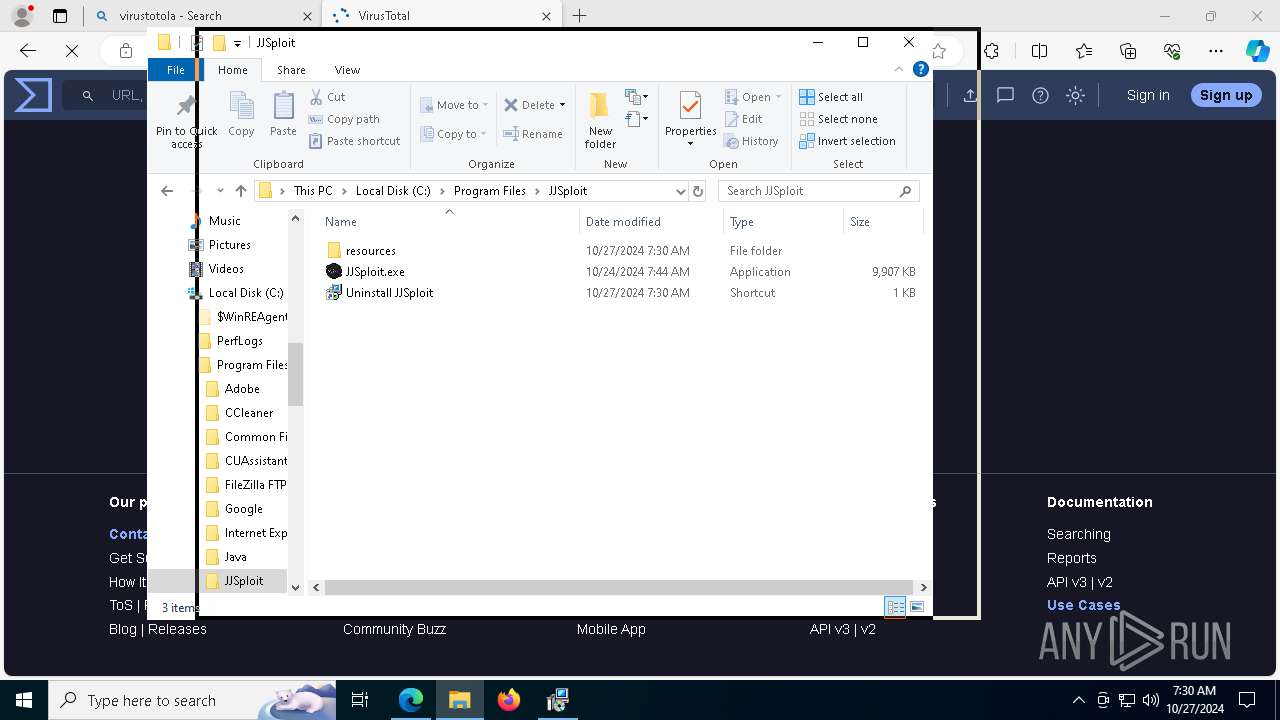
Task: Switch to the Home ribbon tab
Action: point(233,70)
